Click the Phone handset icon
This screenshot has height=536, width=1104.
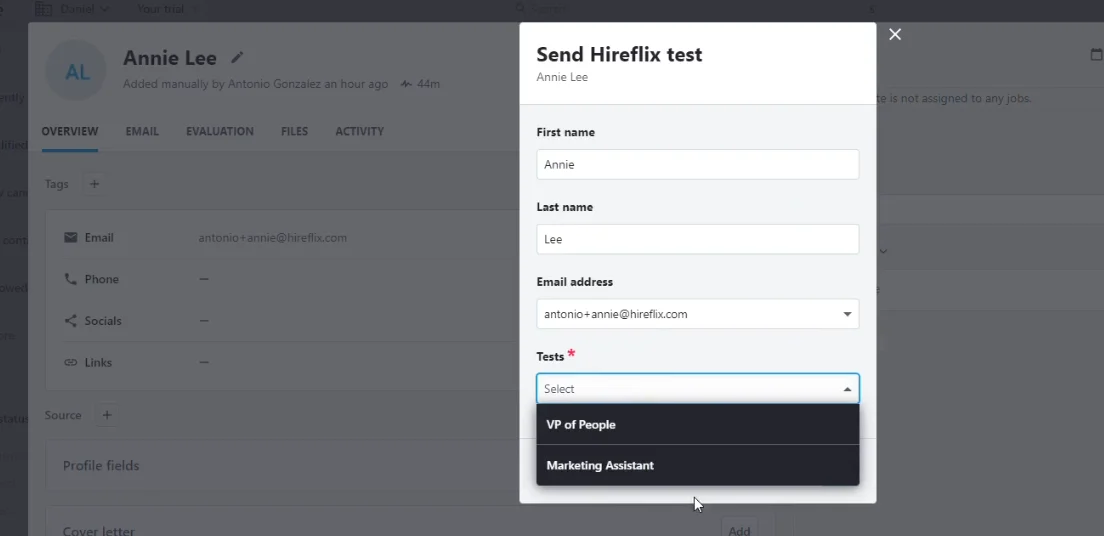click(x=70, y=279)
